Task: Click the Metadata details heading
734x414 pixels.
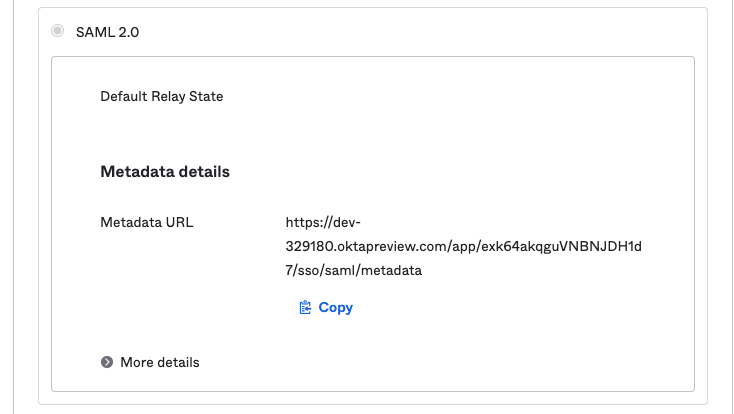Action: point(165,172)
